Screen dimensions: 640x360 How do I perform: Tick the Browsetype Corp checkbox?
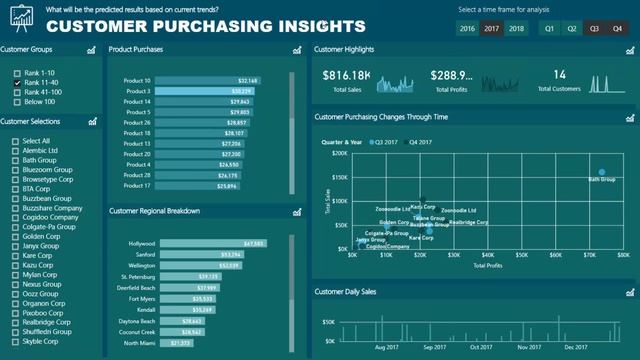(16, 180)
